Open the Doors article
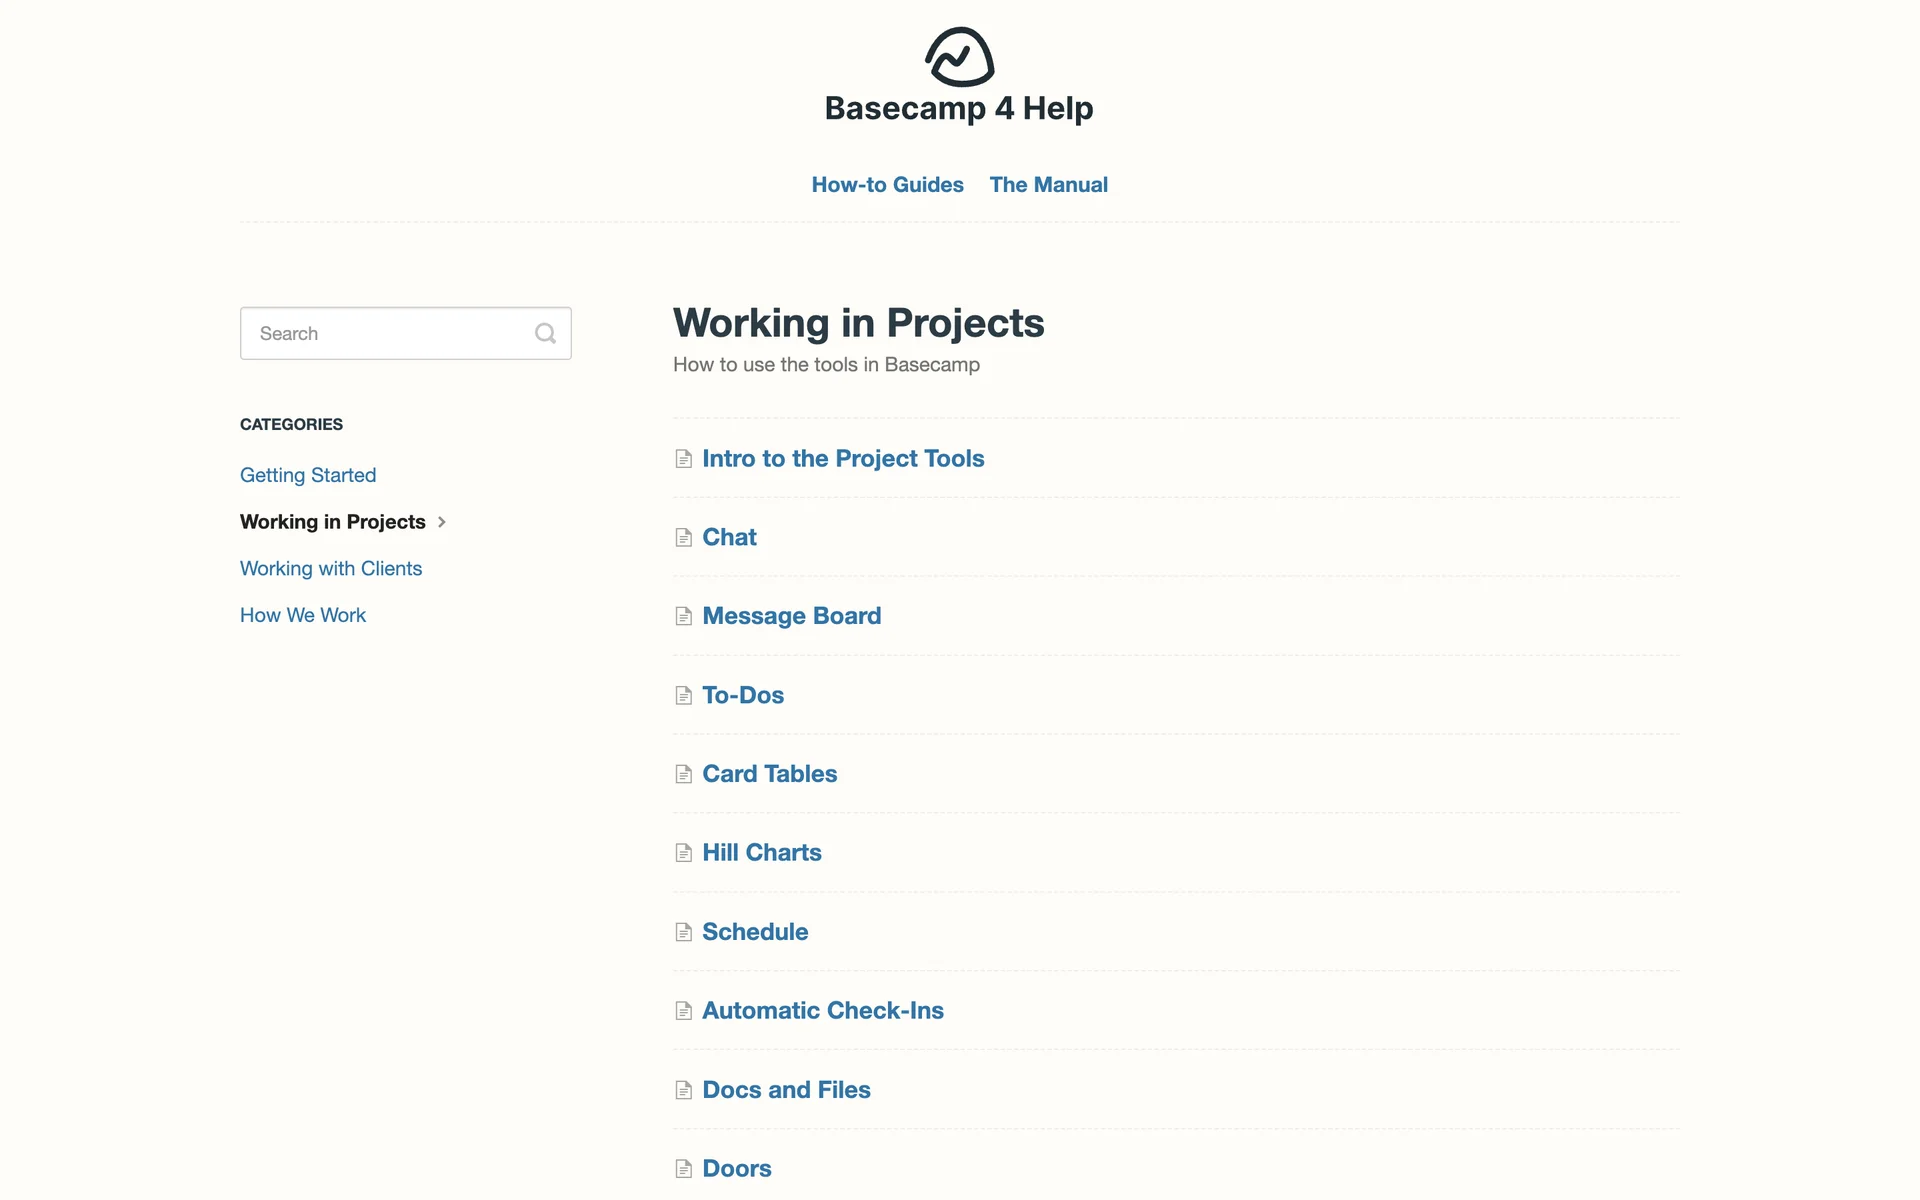This screenshot has width=1920, height=1200. pos(736,1168)
